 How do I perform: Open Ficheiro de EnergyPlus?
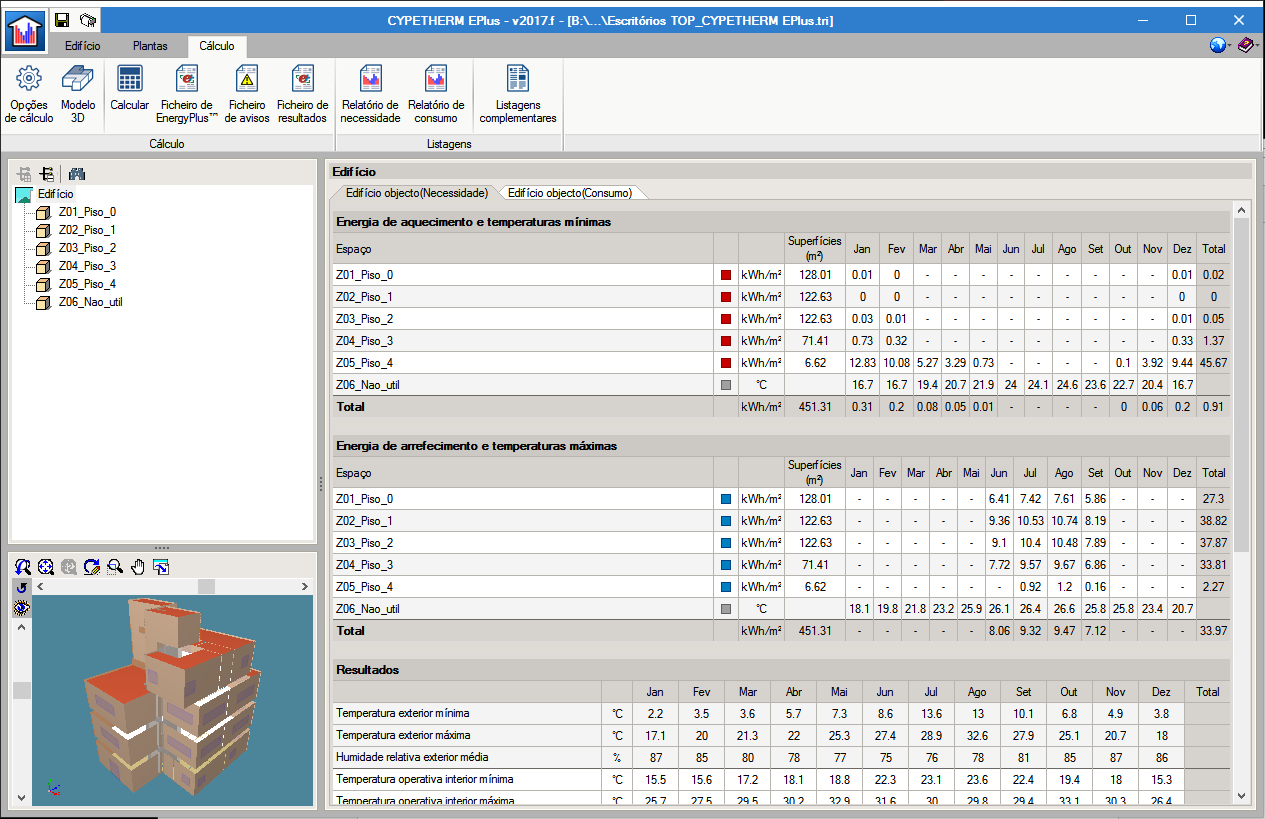pos(186,94)
